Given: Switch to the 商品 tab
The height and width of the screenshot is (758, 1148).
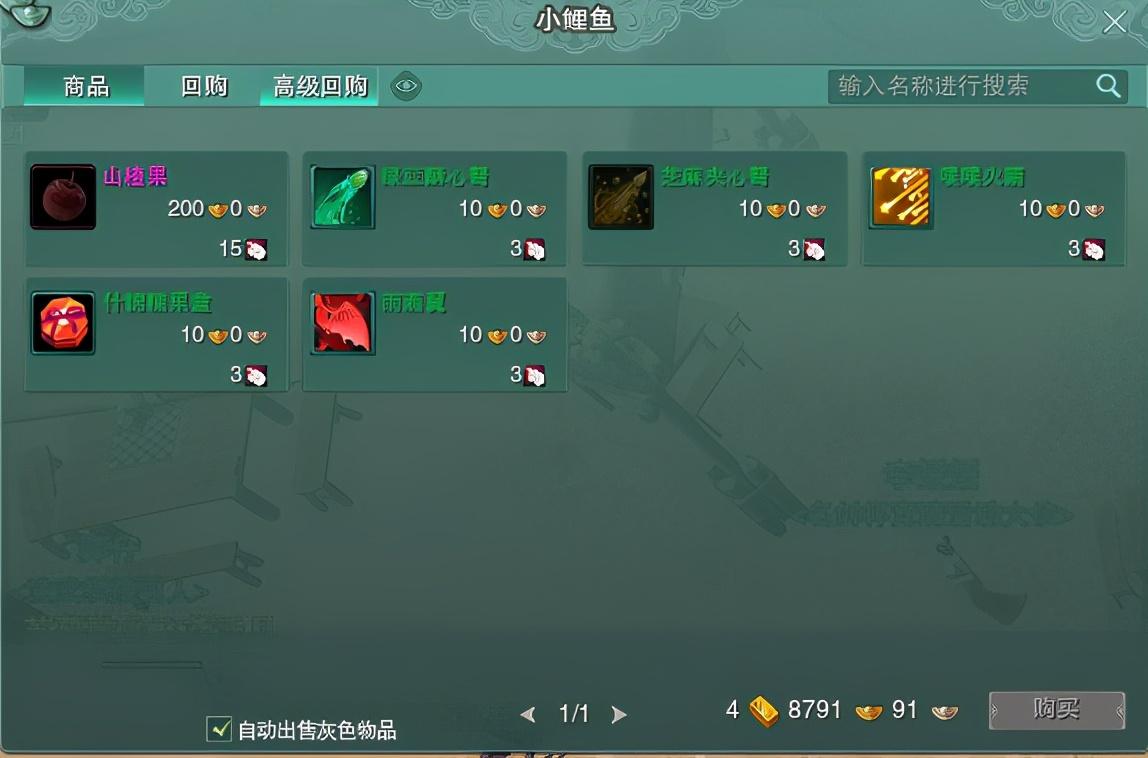Looking at the screenshot, I should click(x=84, y=86).
